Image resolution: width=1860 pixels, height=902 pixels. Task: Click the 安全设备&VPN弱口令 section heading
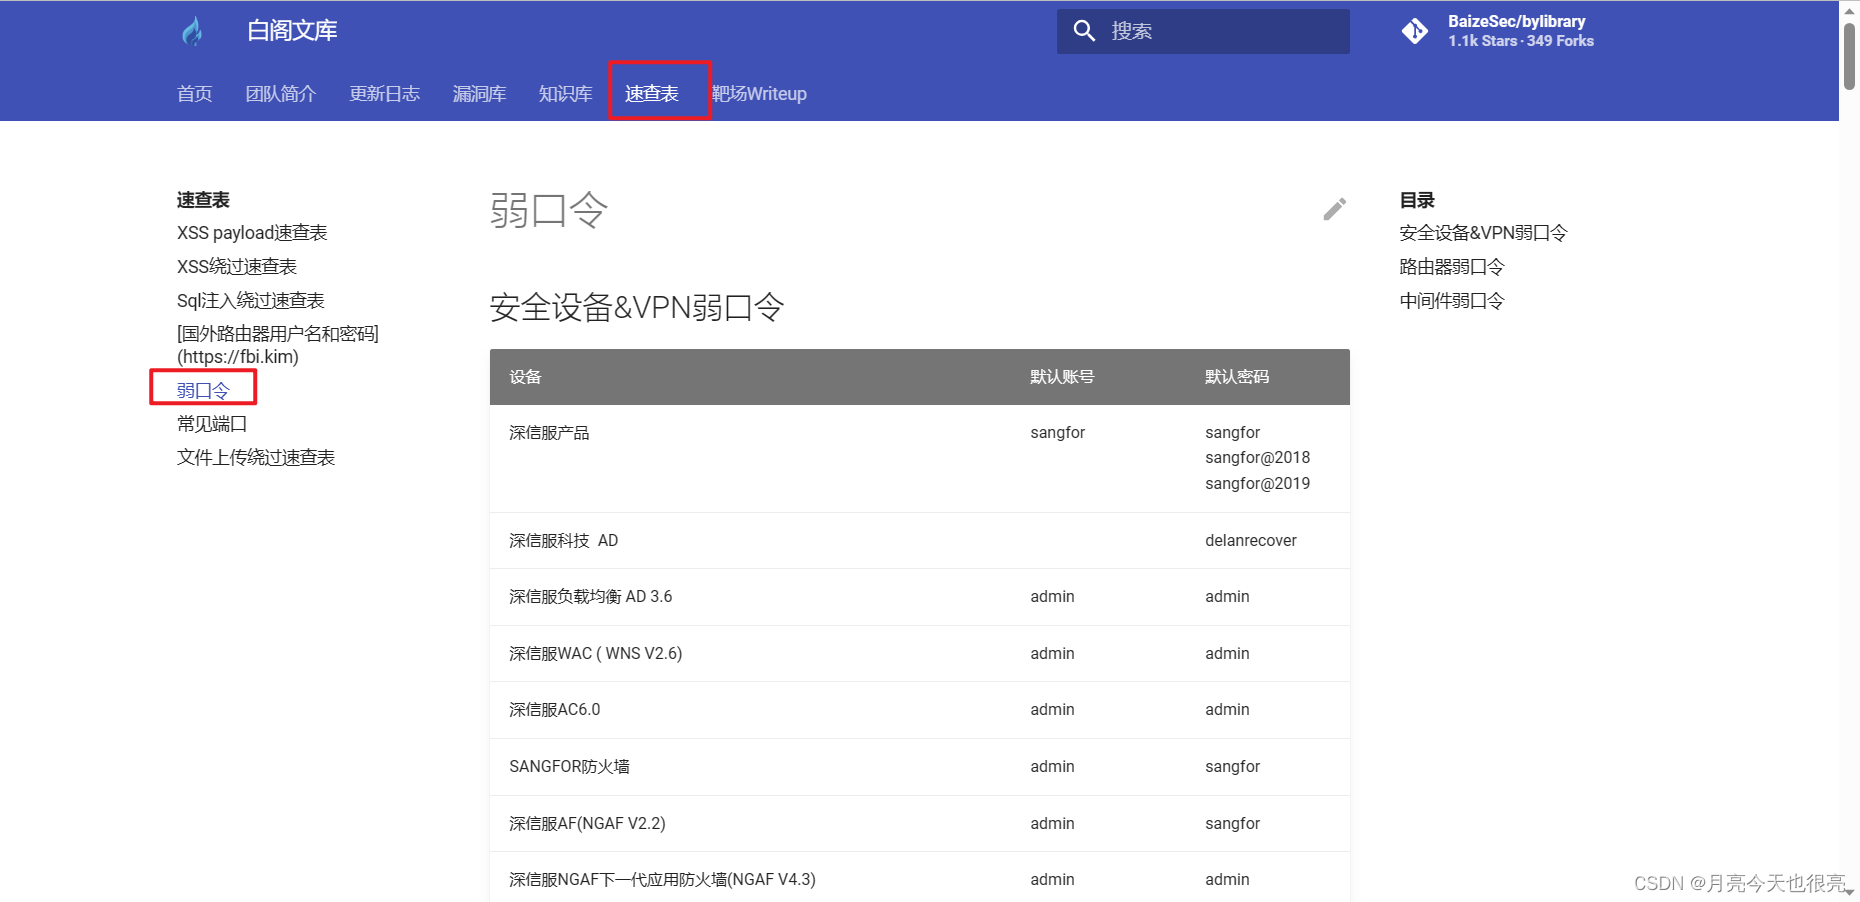[x=637, y=307]
